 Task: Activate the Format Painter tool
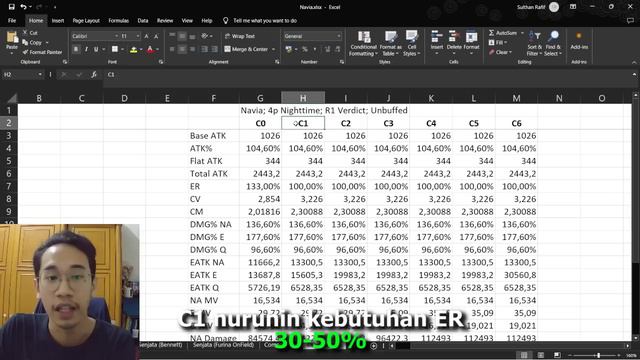[42, 52]
